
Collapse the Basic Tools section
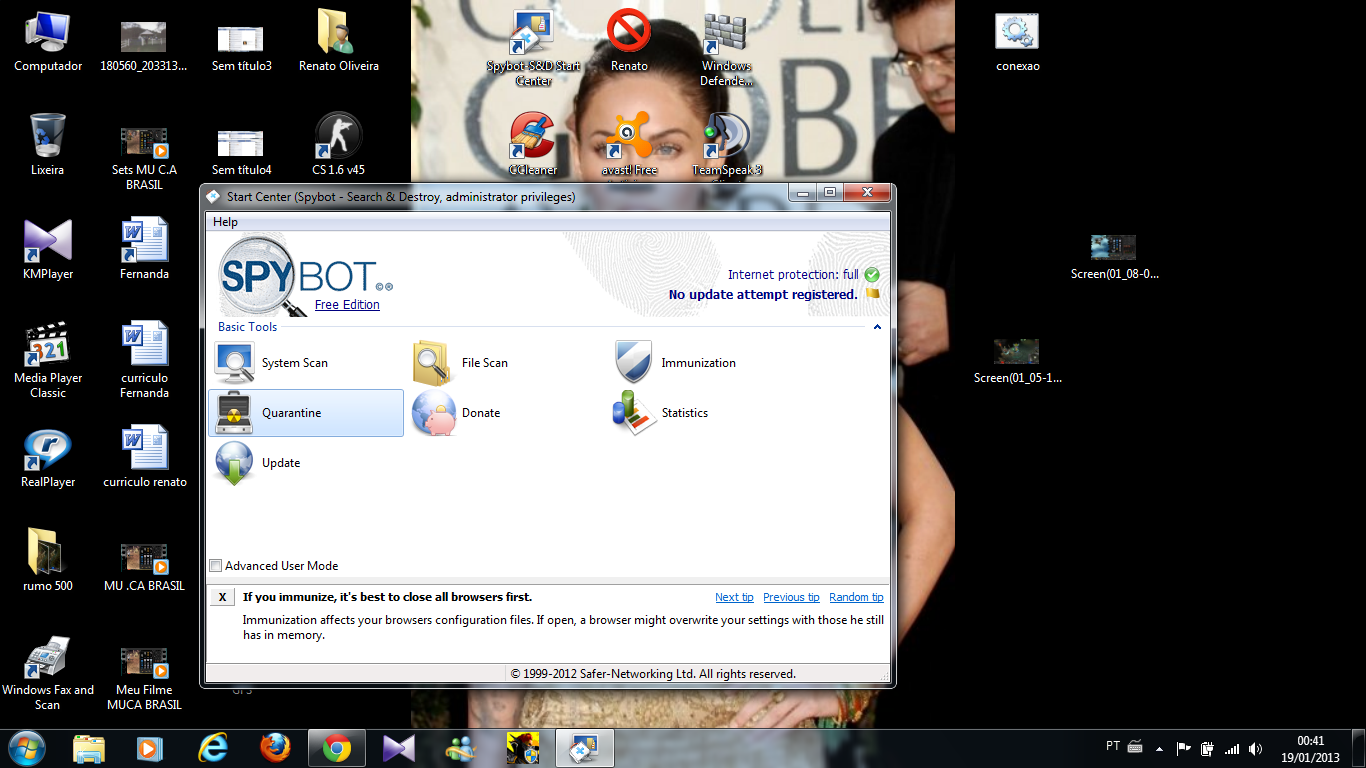click(877, 327)
